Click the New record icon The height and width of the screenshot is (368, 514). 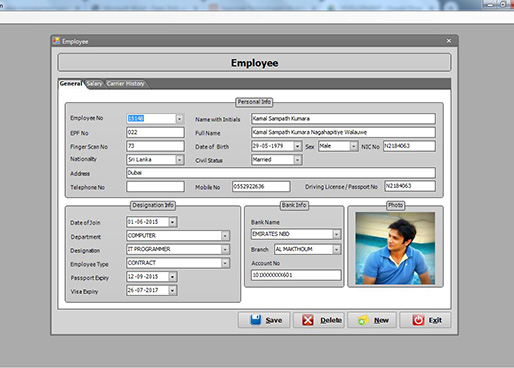coord(363,320)
